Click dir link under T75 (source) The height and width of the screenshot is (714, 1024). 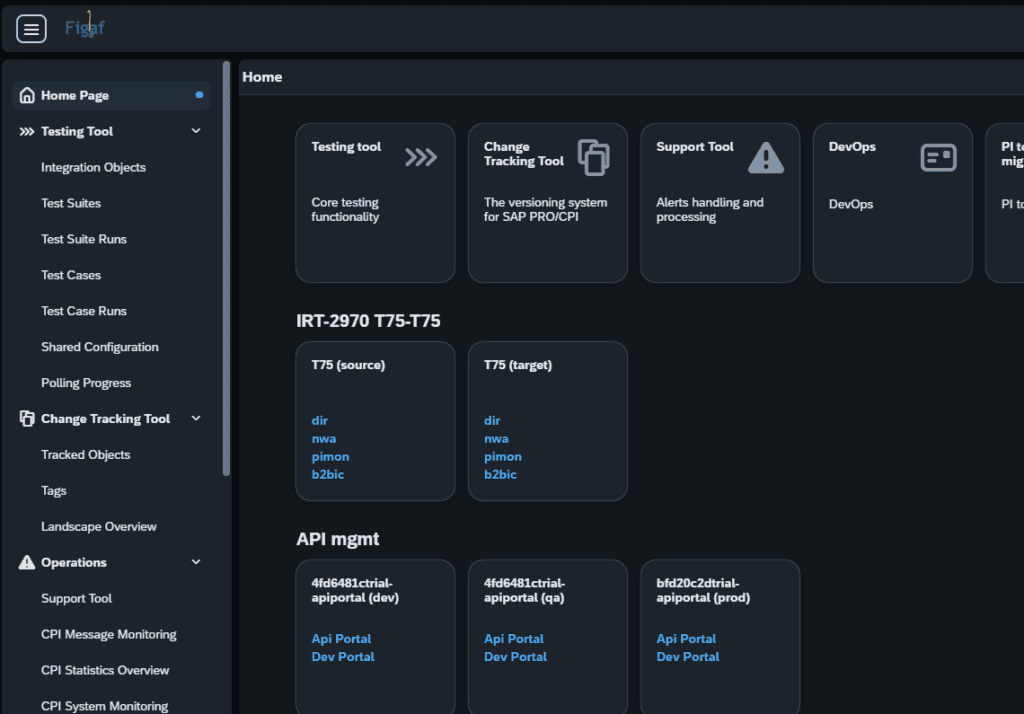click(319, 421)
